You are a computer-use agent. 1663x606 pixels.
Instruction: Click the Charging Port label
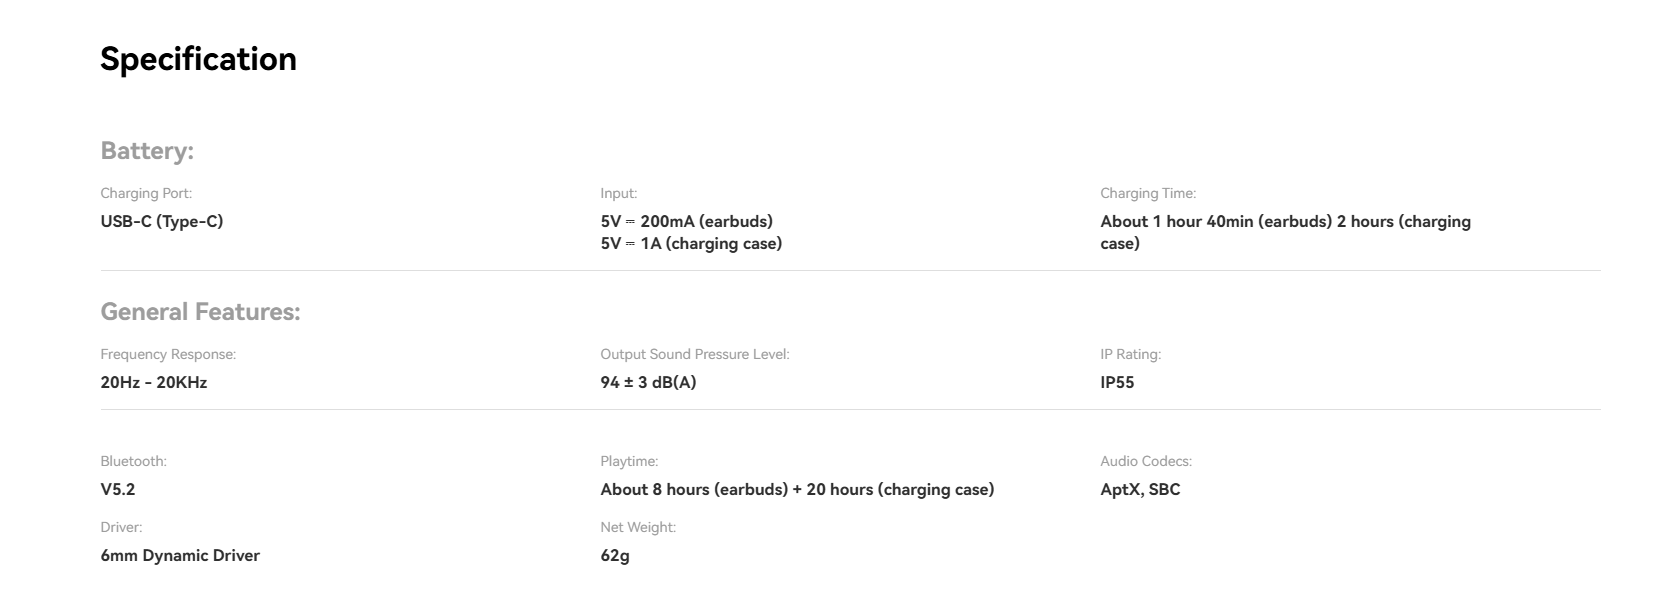coord(146,193)
